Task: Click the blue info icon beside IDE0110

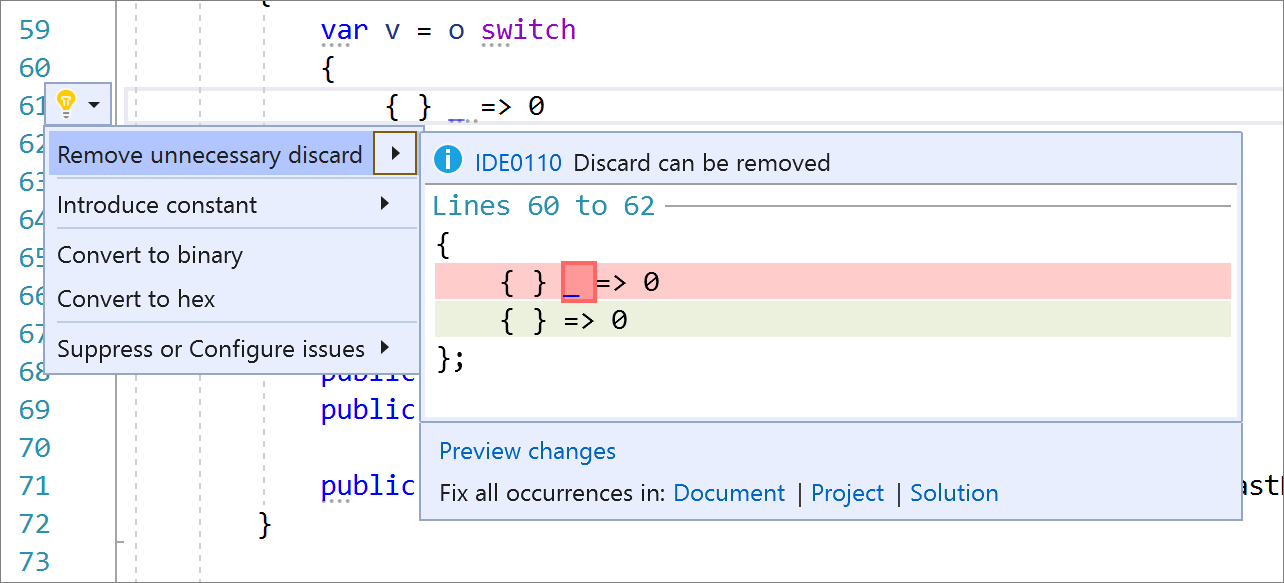Action: coord(448,160)
